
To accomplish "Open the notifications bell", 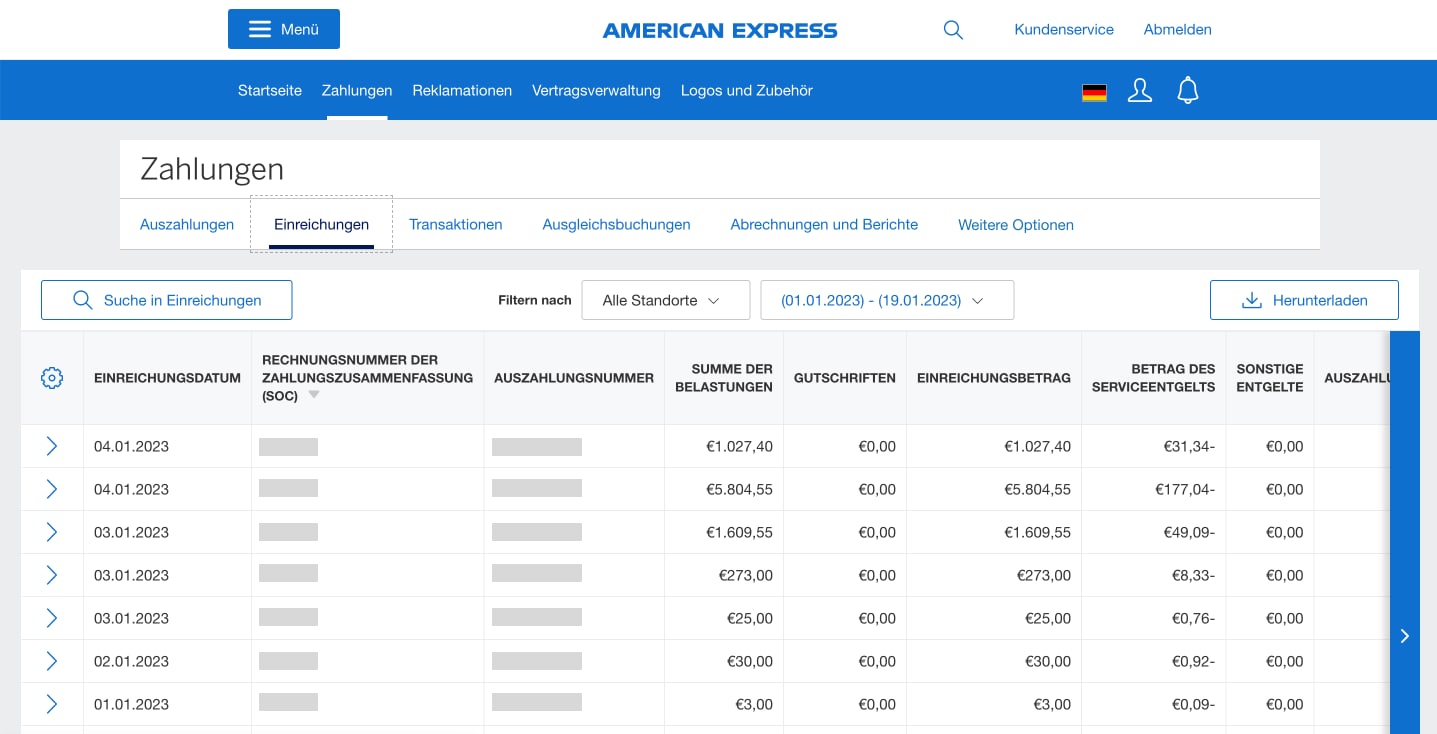I will (1187, 90).
